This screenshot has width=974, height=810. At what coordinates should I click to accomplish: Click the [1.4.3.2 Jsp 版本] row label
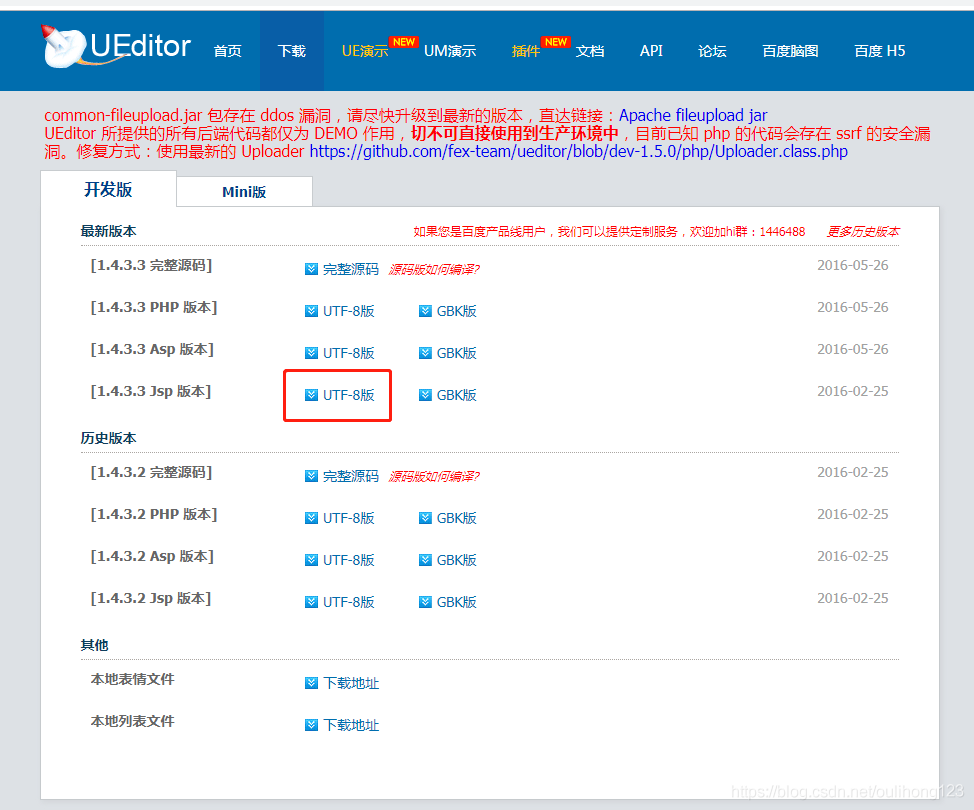coord(151,598)
